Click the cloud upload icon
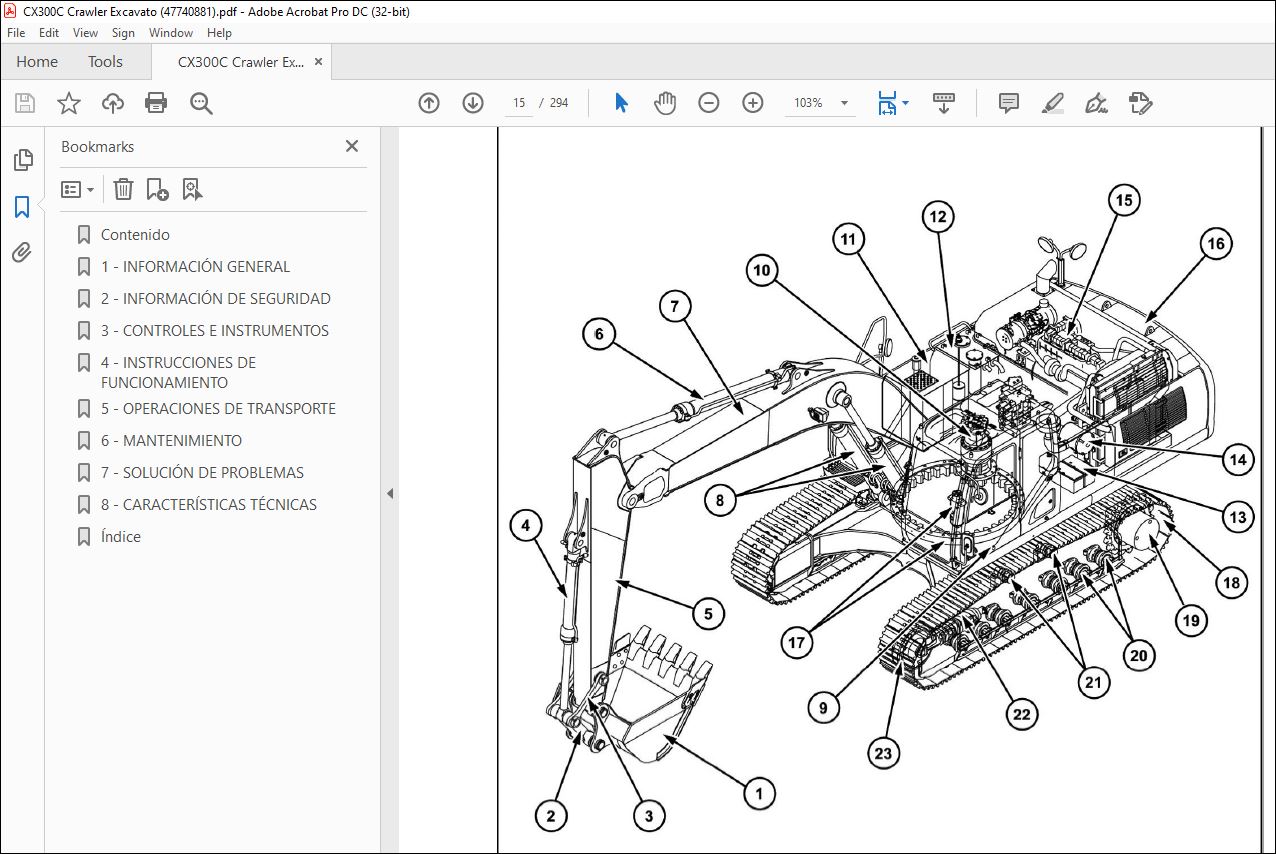Image resolution: width=1276 pixels, height=854 pixels. [112, 103]
